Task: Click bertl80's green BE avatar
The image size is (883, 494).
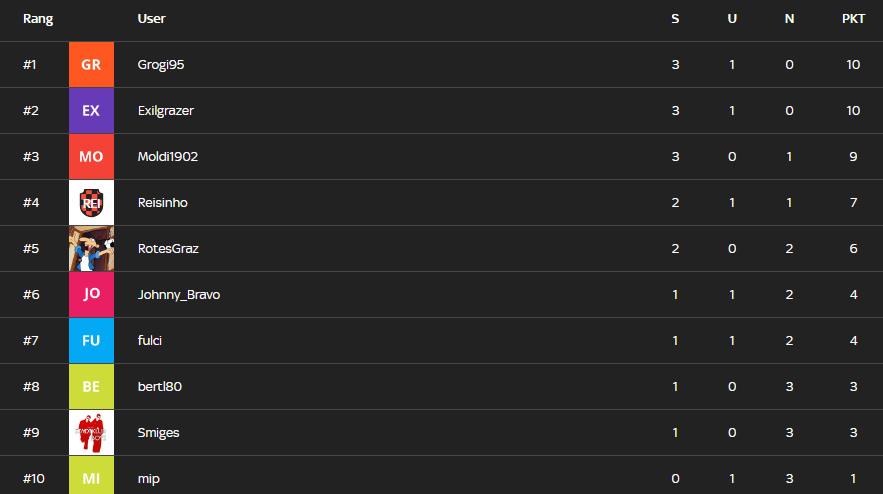Action: coord(91,387)
